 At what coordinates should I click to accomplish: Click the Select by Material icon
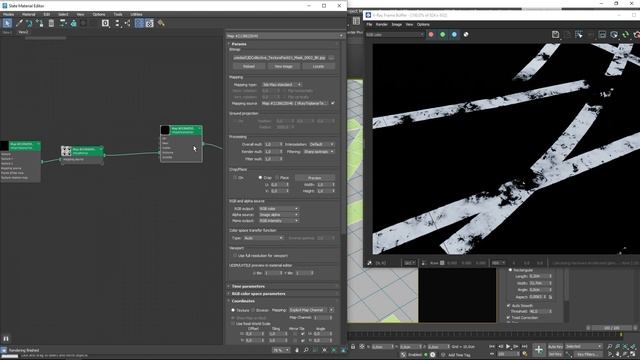pos(161,23)
